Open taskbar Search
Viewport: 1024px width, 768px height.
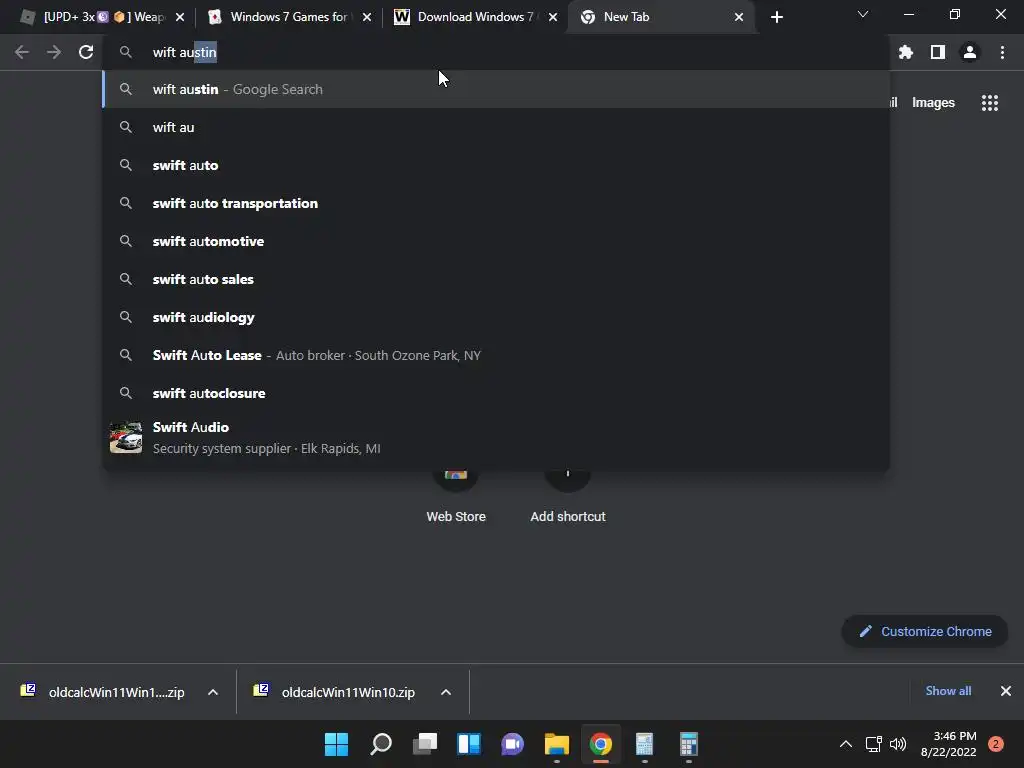coord(381,744)
